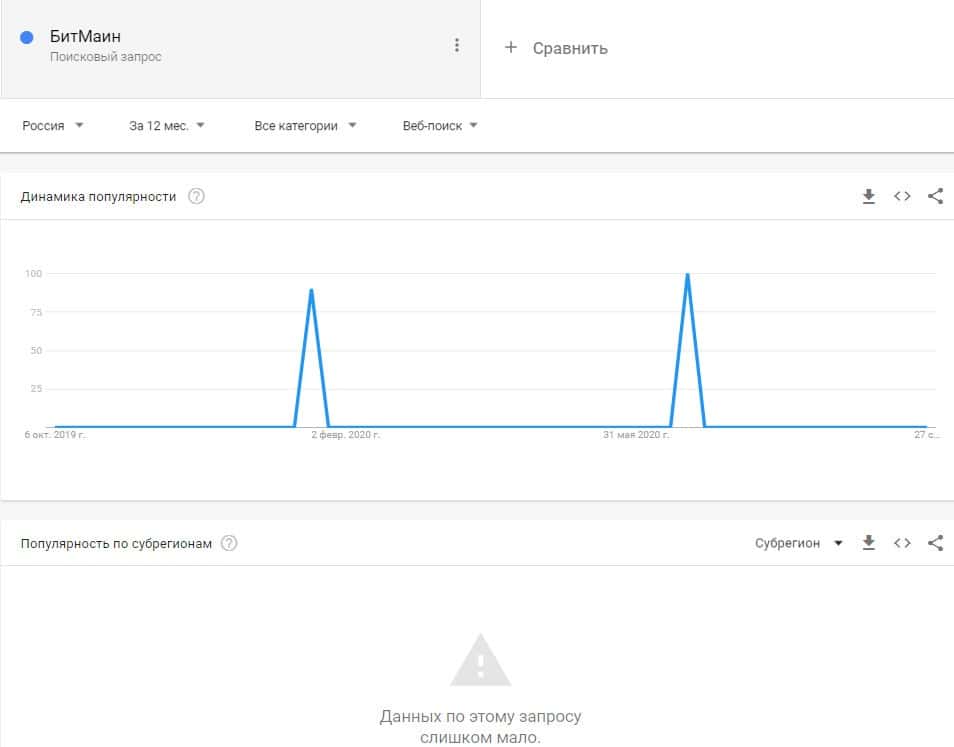Image resolution: width=954 pixels, height=747 pixels.
Task: Click the Динамика популярности heading
Action: tap(98, 196)
